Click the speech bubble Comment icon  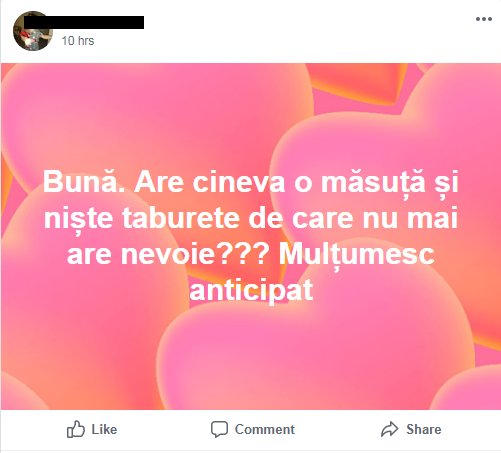point(219,429)
